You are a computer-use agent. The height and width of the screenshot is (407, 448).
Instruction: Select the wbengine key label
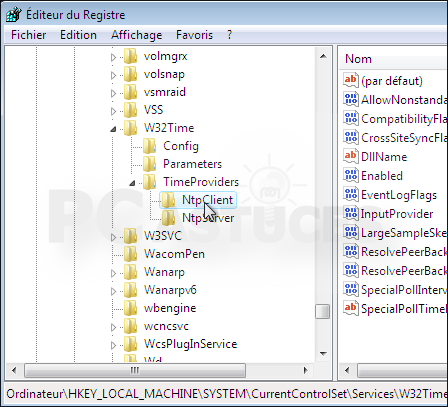pyautogui.click(x=170, y=308)
